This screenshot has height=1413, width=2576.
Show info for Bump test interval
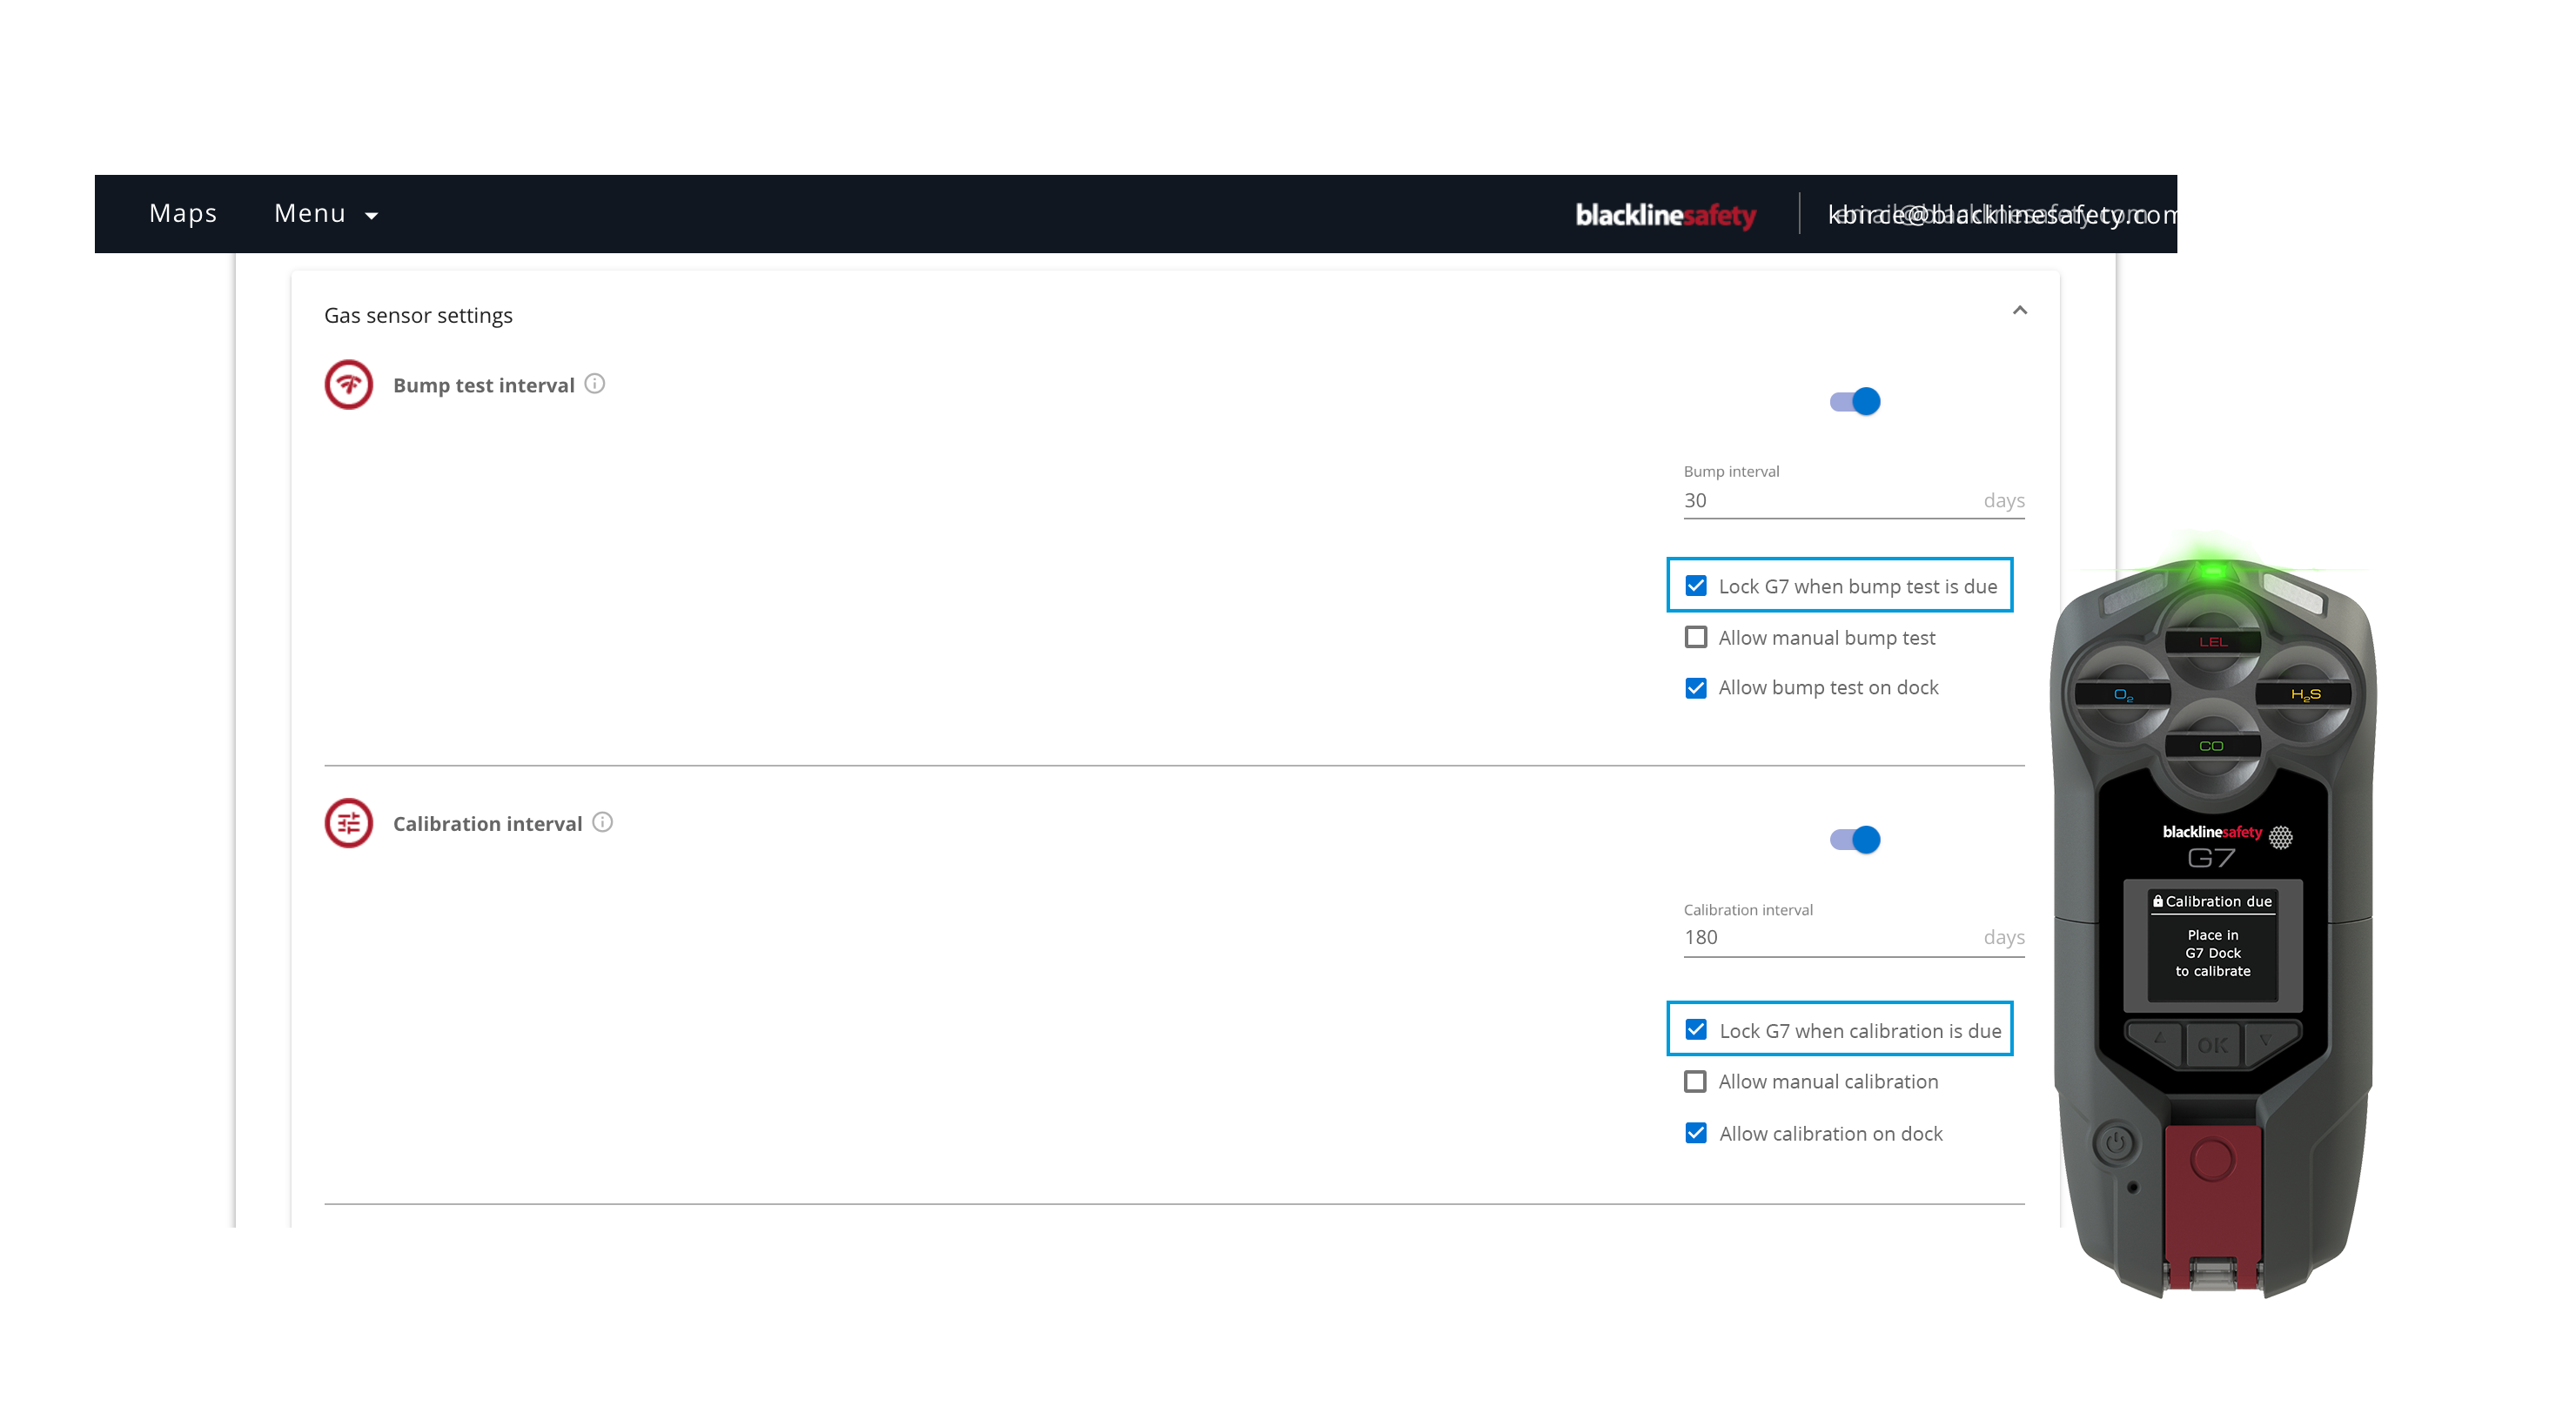tap(595, 384)
